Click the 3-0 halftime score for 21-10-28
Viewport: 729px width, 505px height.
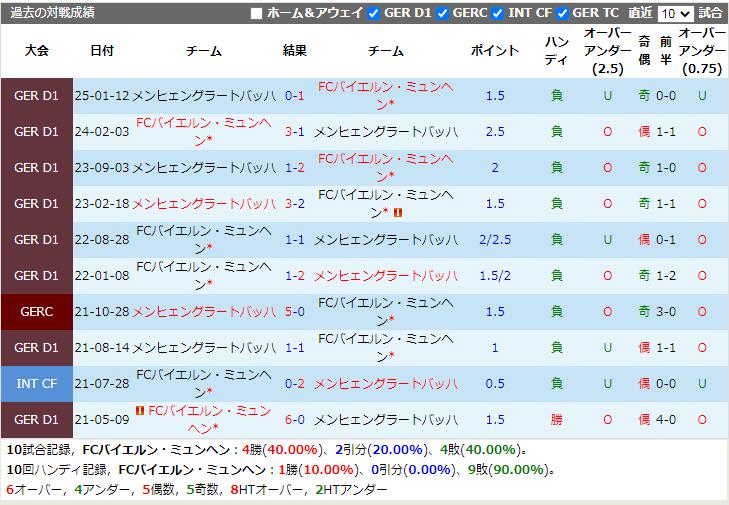[x=666, y=312]
